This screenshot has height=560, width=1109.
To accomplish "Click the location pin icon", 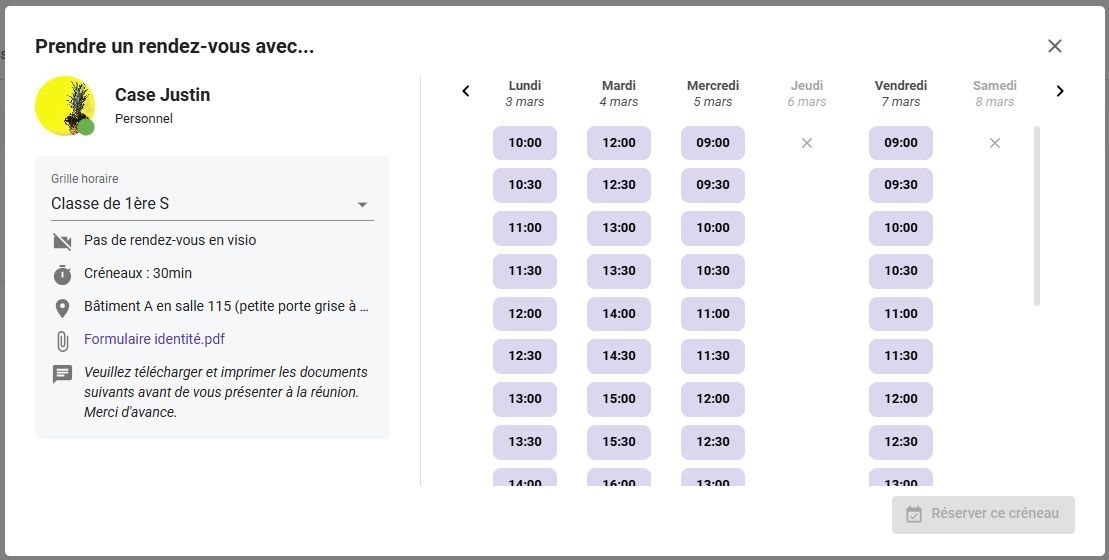I will tap(62, 307).
